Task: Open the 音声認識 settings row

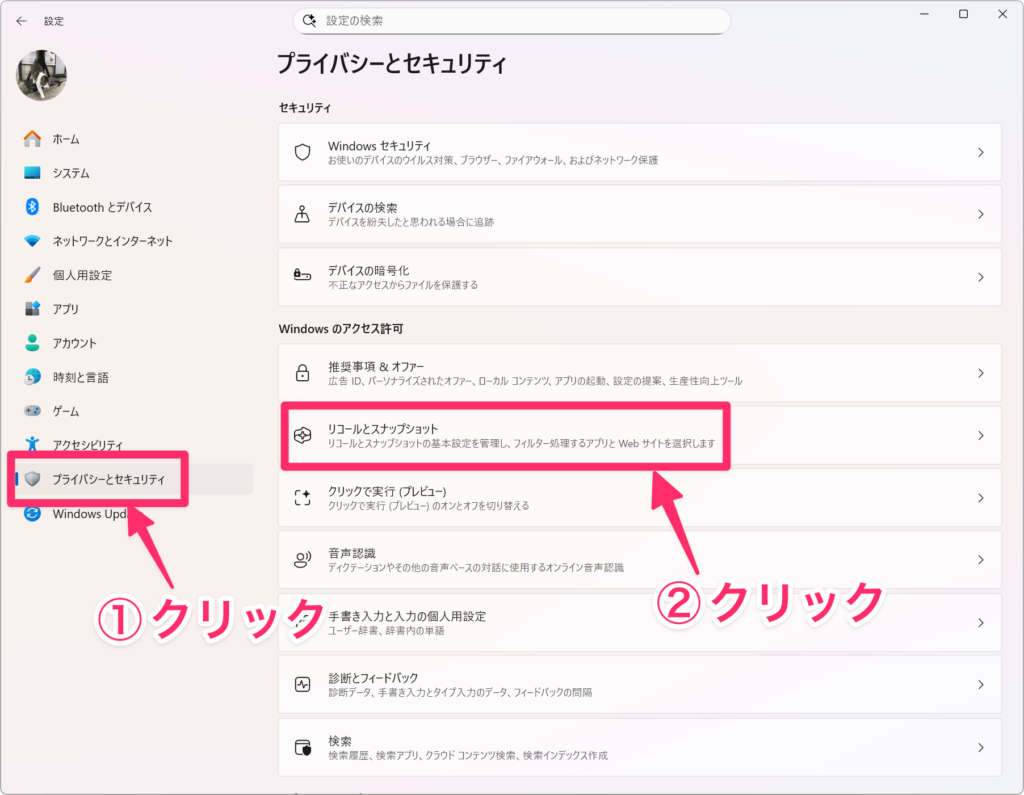Action: (x=640, y=560)
